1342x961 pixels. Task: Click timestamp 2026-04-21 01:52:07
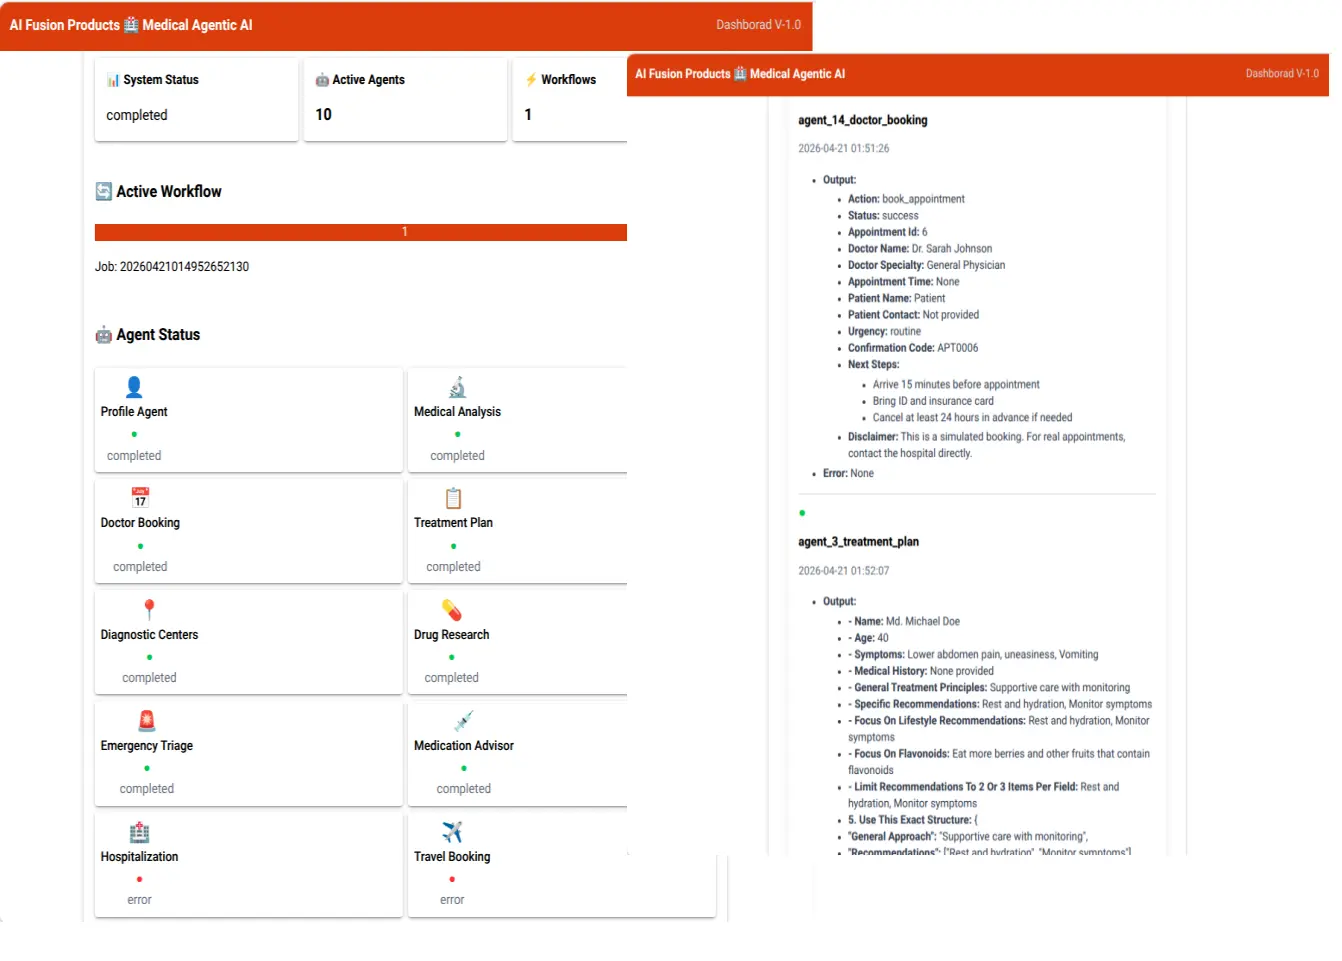tap(843, 571)
